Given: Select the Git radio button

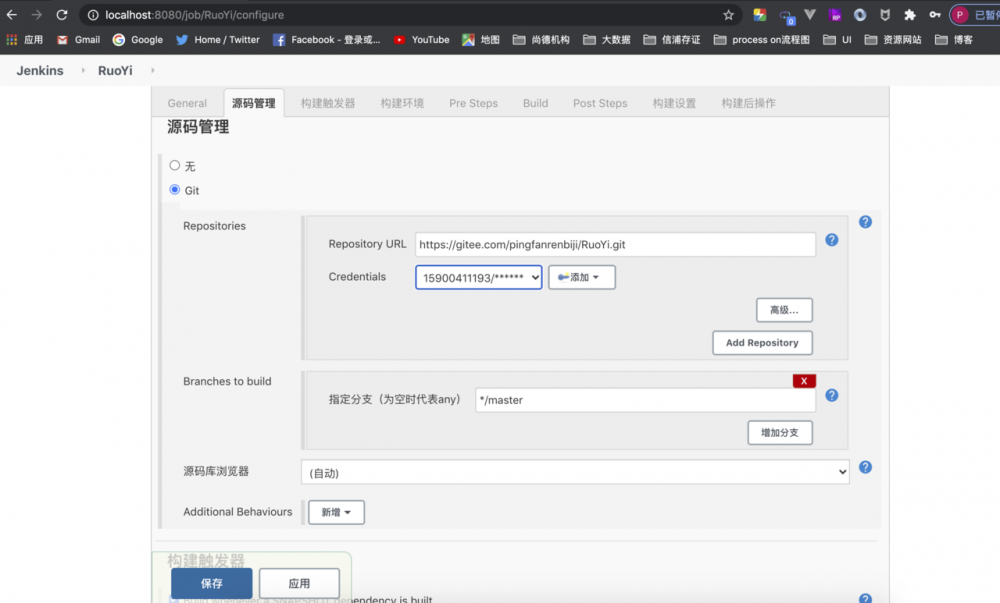Looking at the screenshot, I should pyautogui.click(x=175, y=190).
